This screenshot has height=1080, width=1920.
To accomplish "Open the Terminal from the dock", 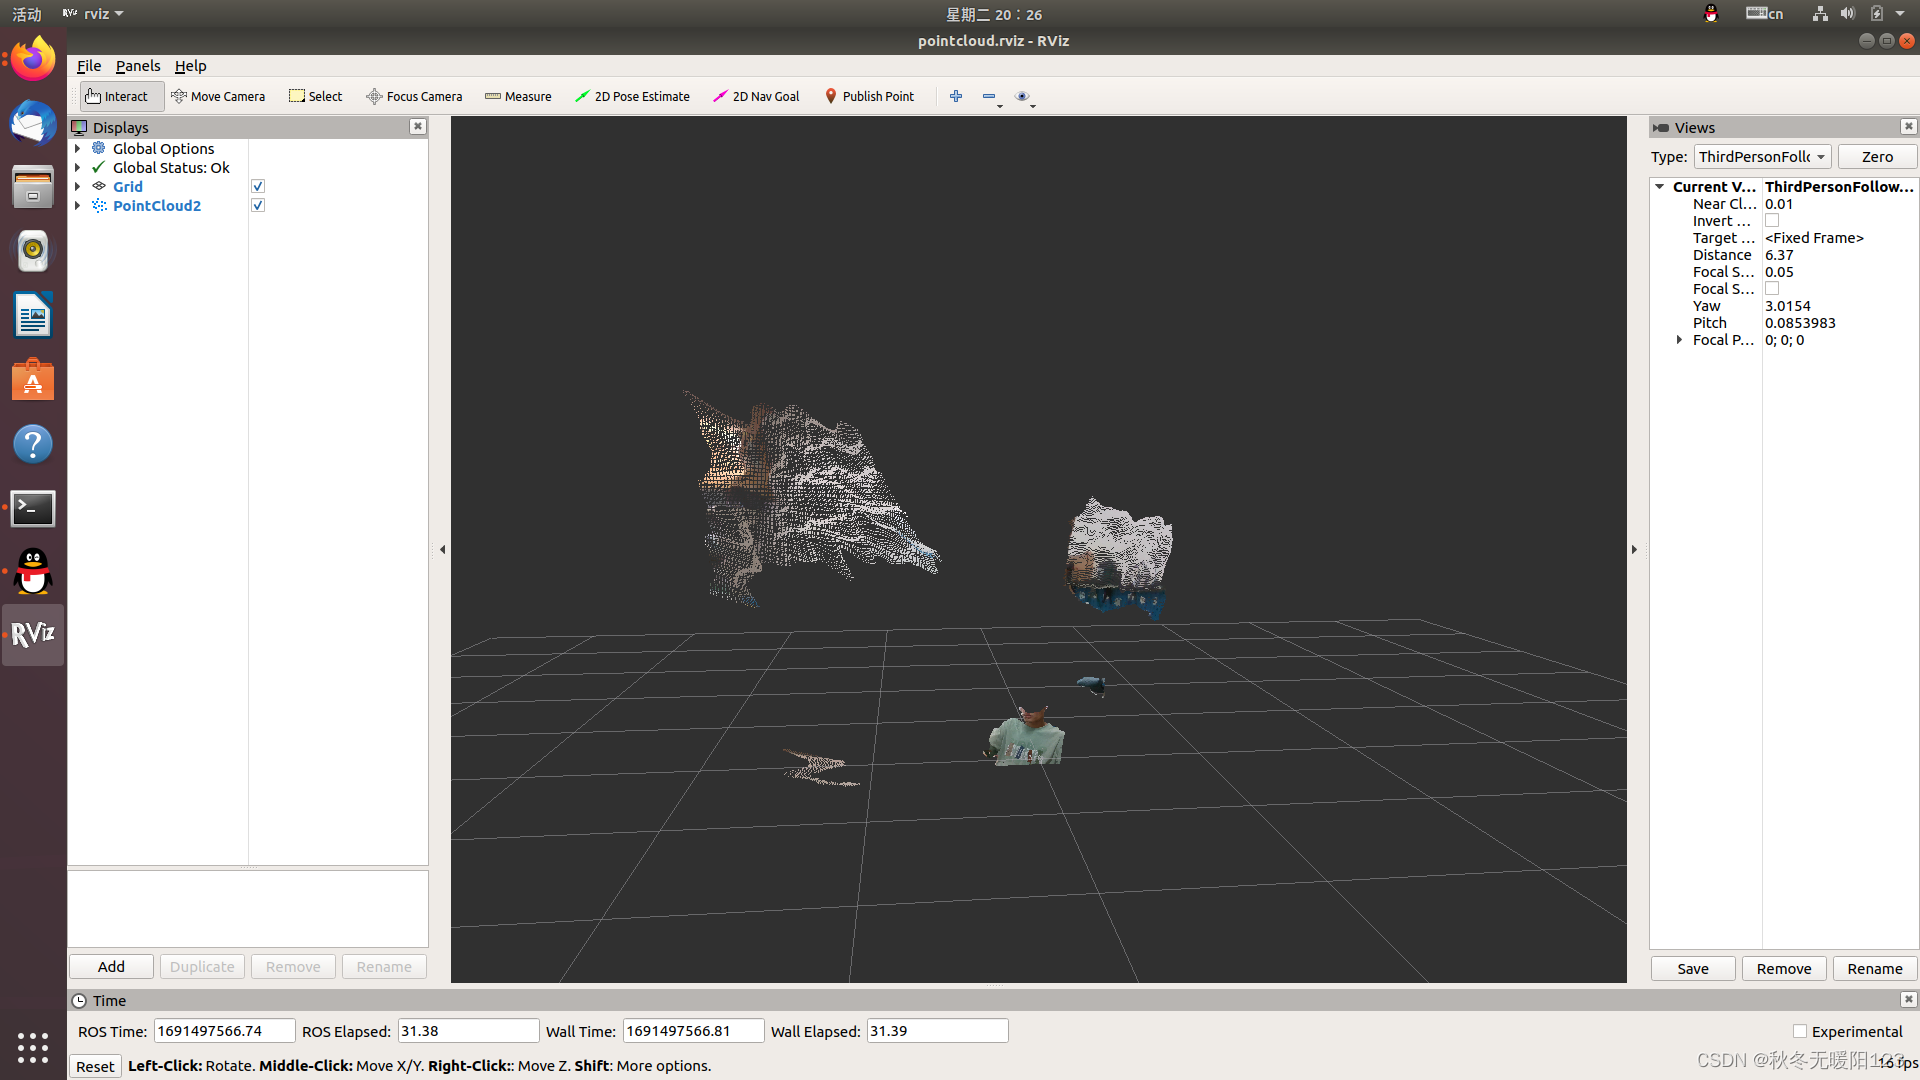I will point(33,508).
